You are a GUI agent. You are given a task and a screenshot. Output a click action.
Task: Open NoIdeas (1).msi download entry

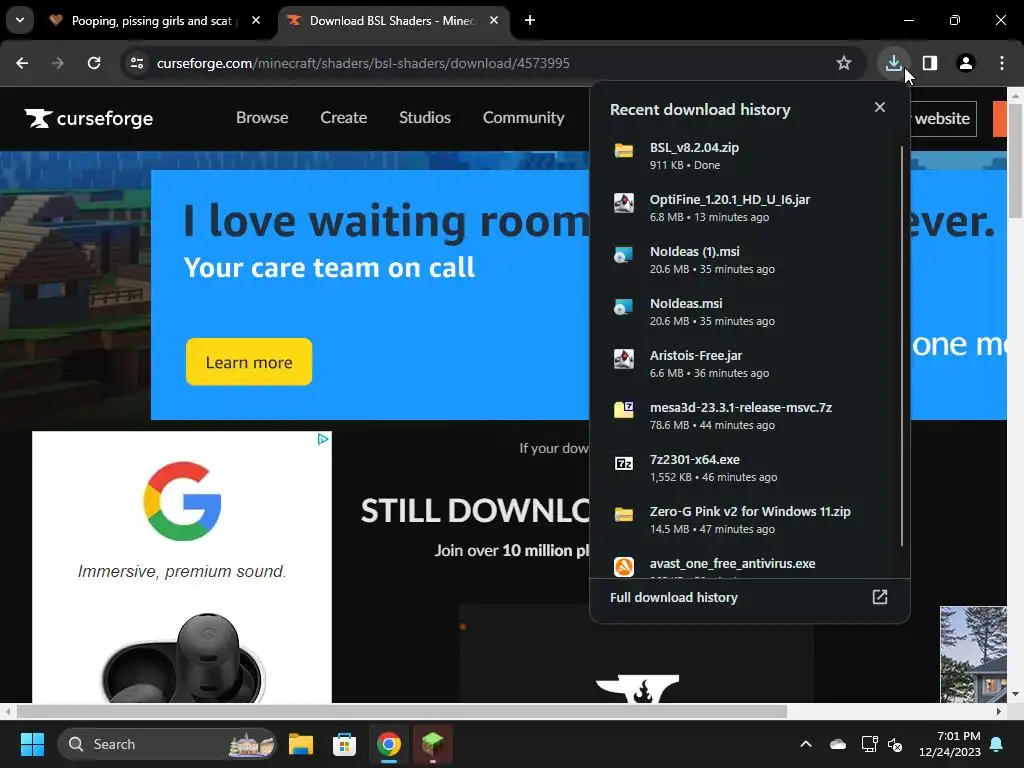[745, 259]
